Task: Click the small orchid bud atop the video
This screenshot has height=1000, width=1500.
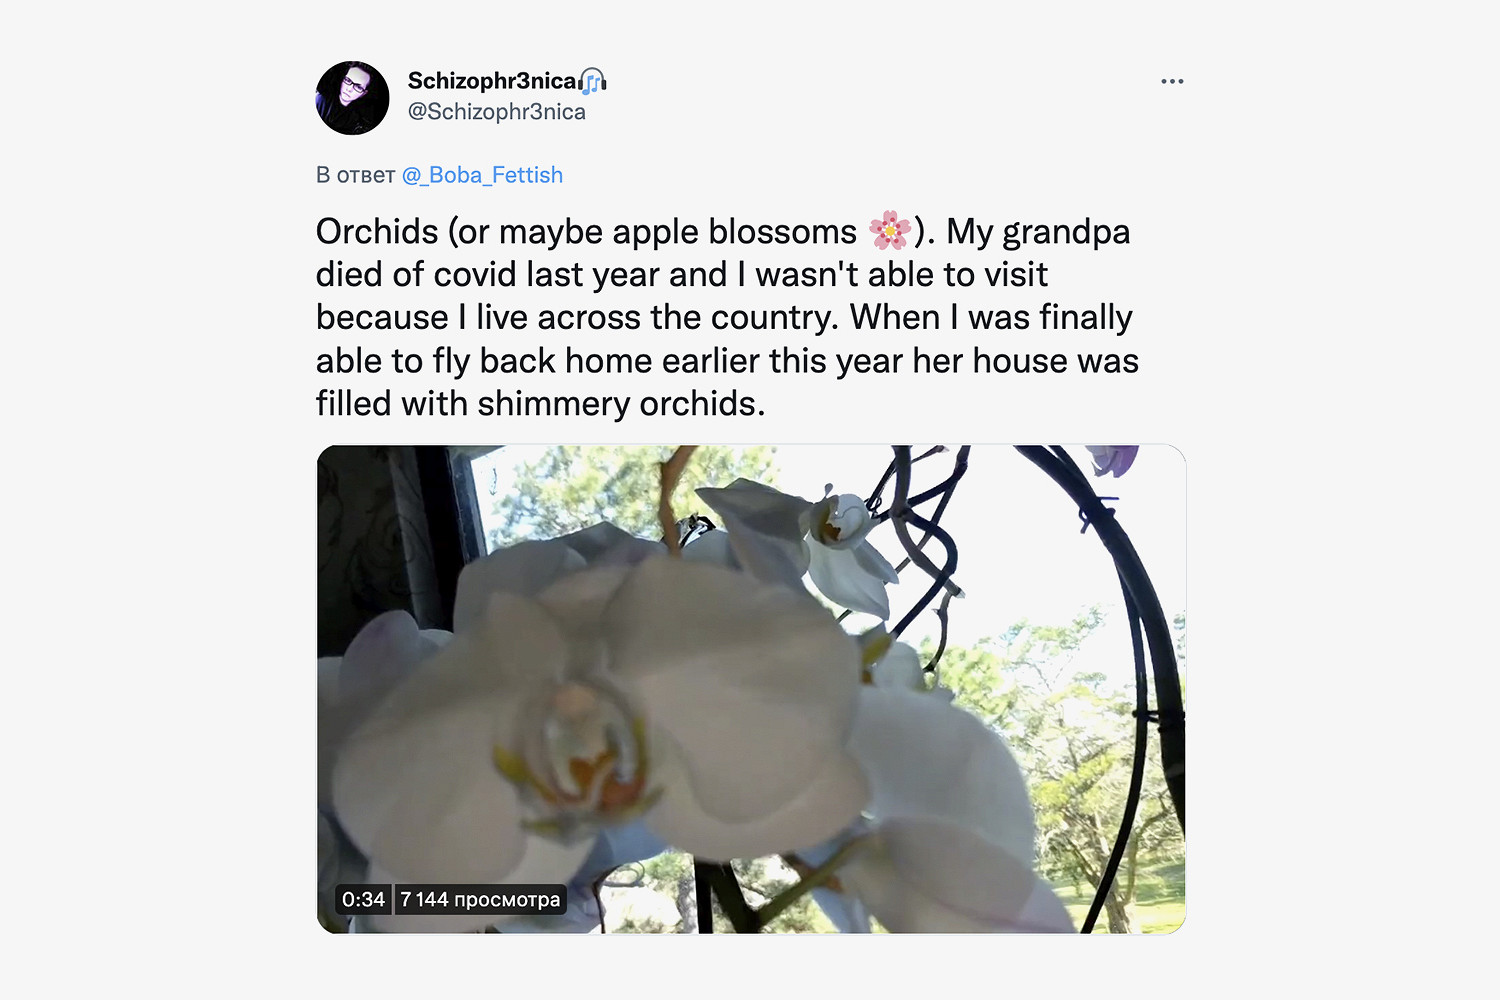Action: 840,520
